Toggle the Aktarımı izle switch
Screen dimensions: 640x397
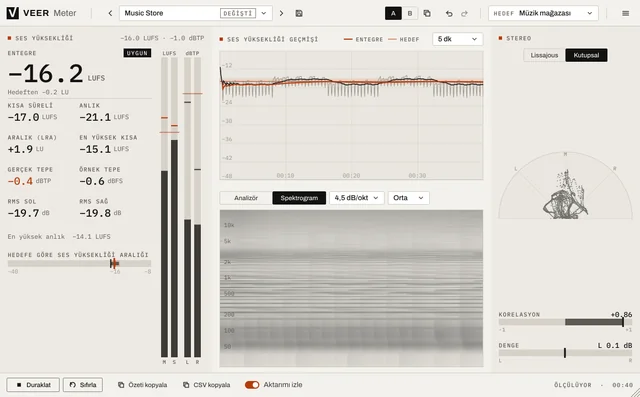click(x=252, y=385)
